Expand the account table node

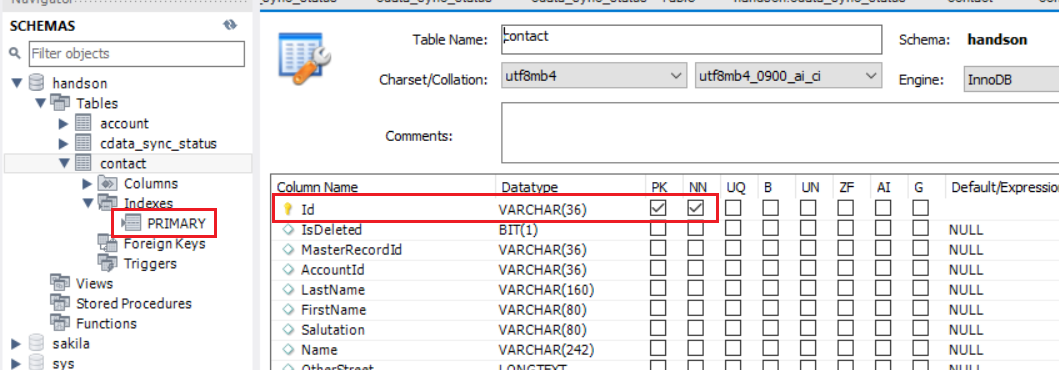[64, 124]
